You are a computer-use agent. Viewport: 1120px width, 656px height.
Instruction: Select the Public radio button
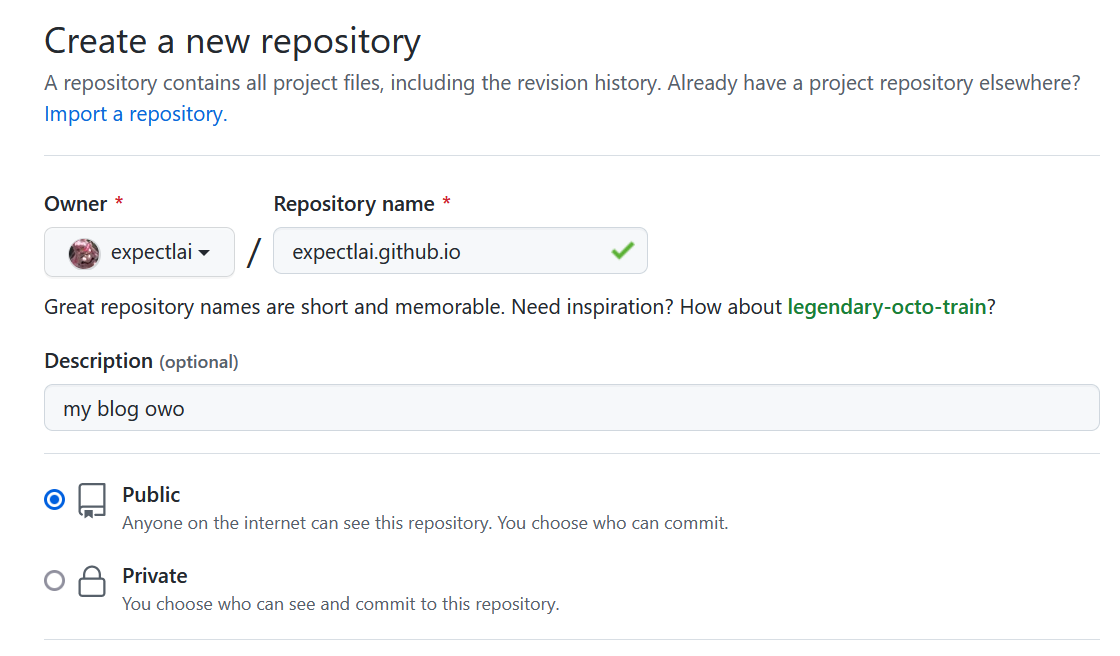[x=54, y=499]
